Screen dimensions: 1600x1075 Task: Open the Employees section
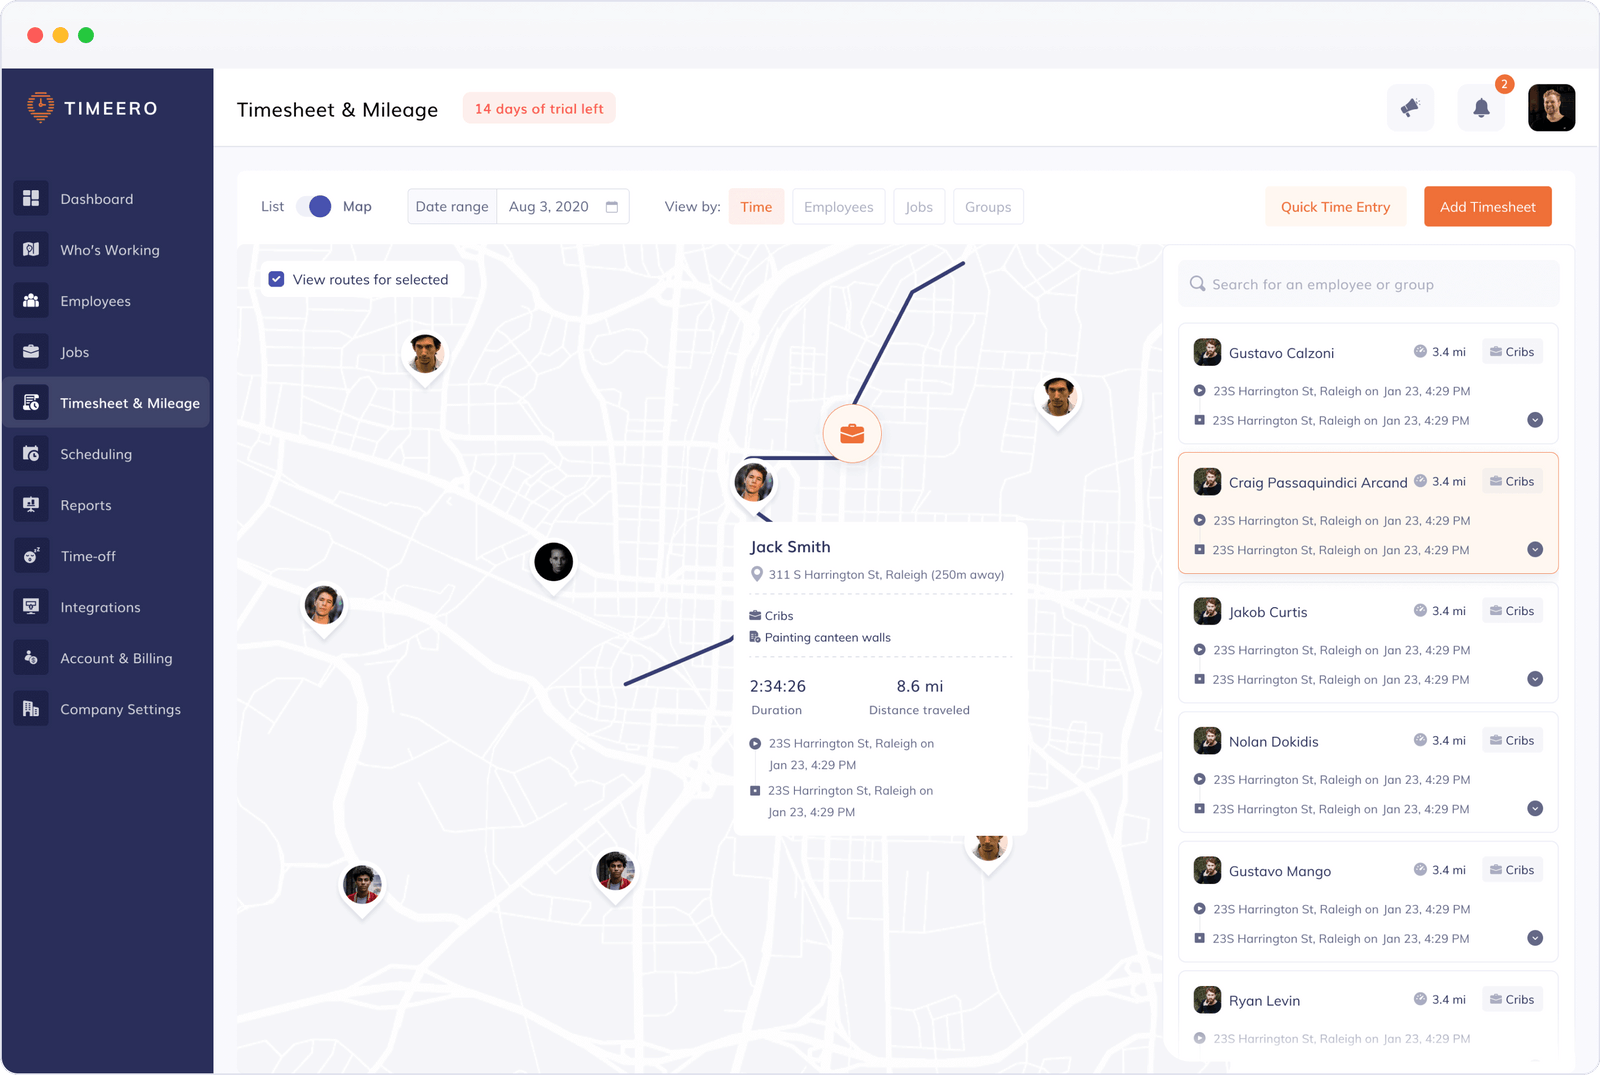[95, 300]
